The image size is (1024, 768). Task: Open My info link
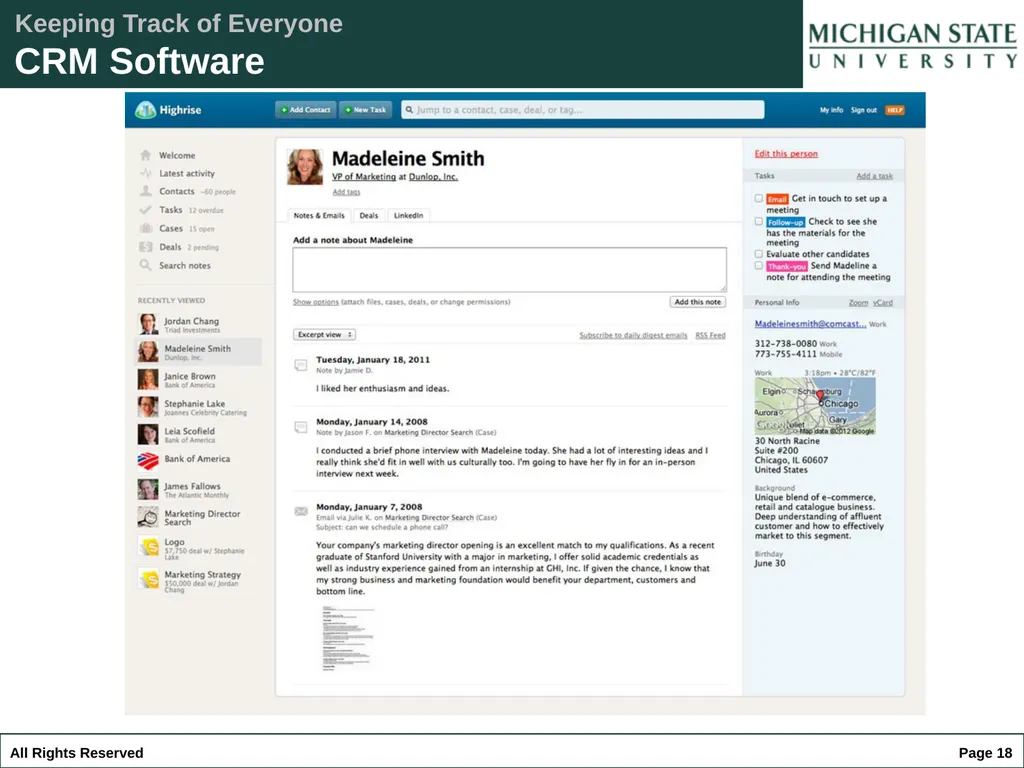click(831, 110)
